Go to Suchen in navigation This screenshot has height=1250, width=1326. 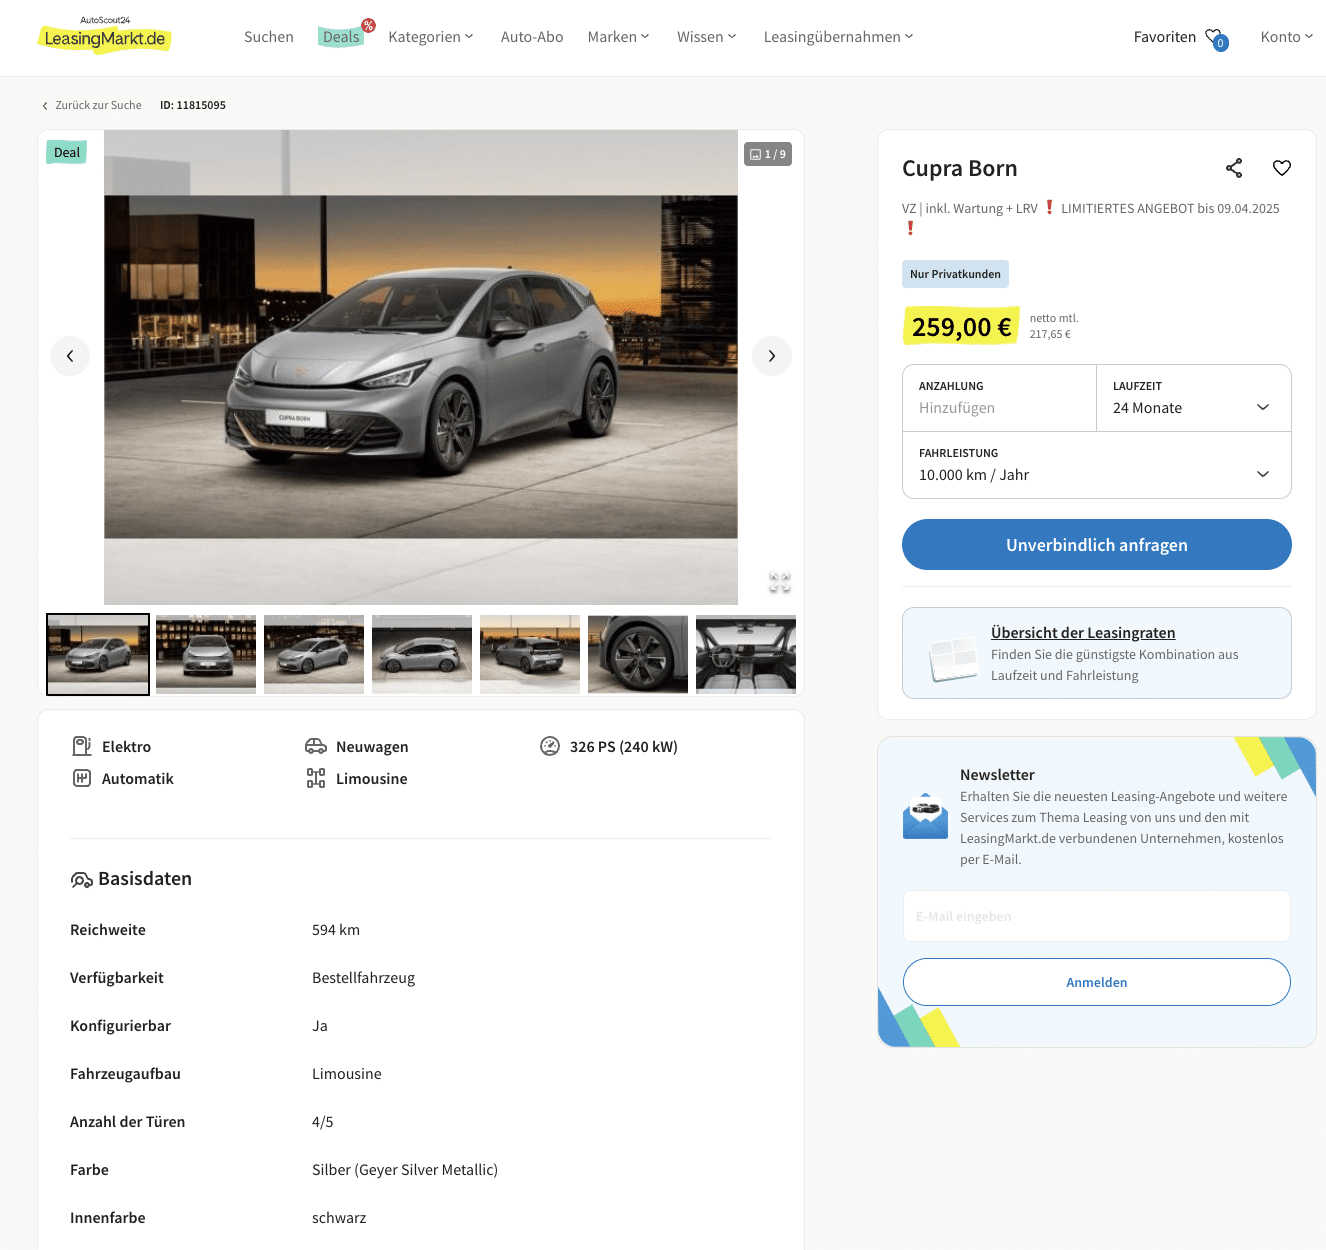coord(269,37)
